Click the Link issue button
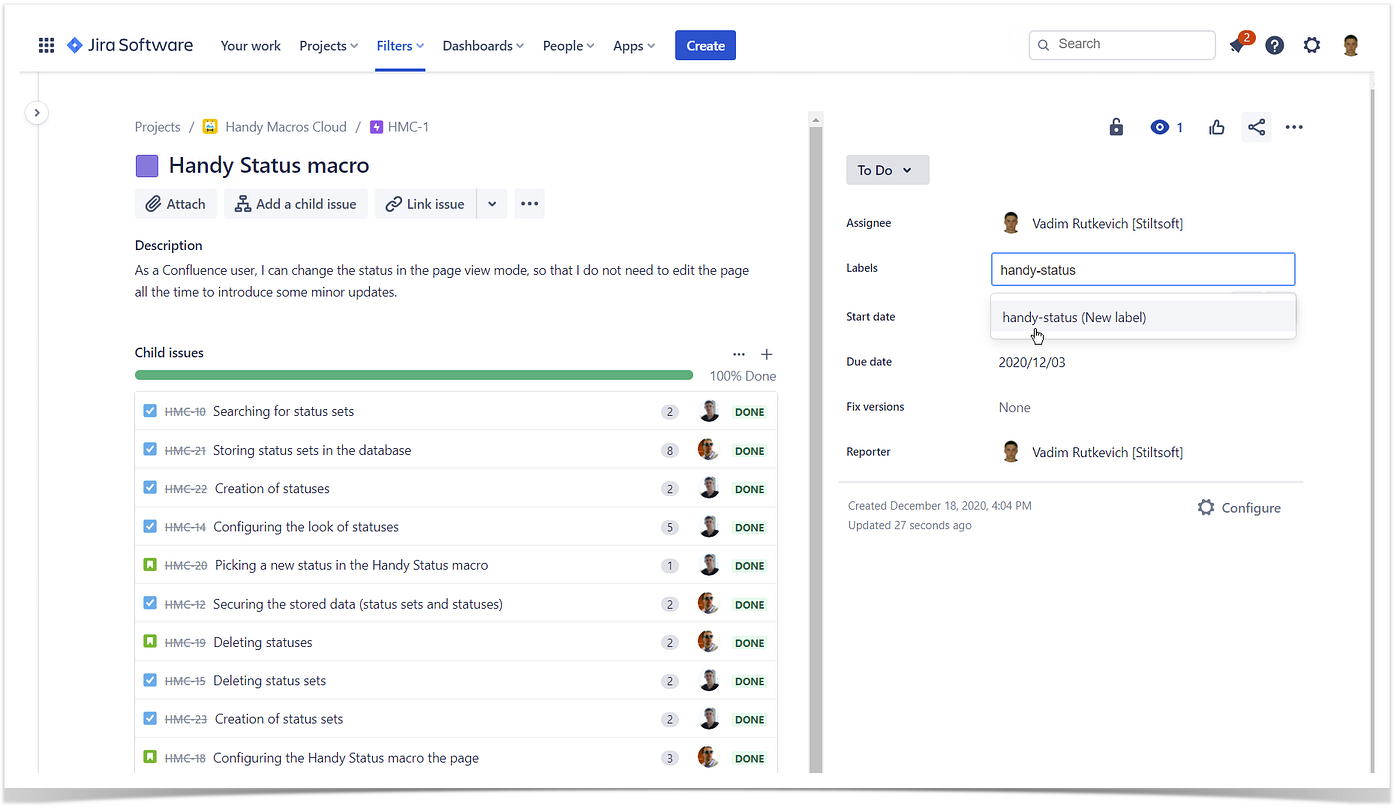 coord(426,204)
